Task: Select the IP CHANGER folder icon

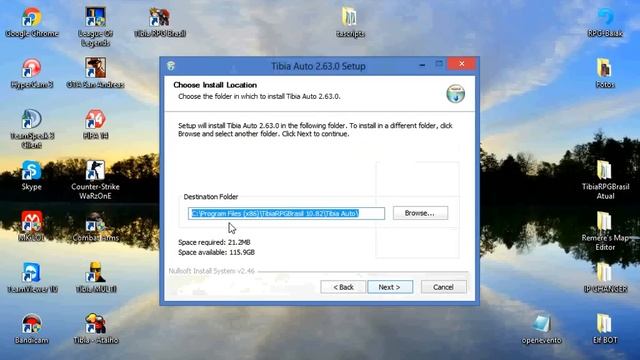Action: [605, 278]
